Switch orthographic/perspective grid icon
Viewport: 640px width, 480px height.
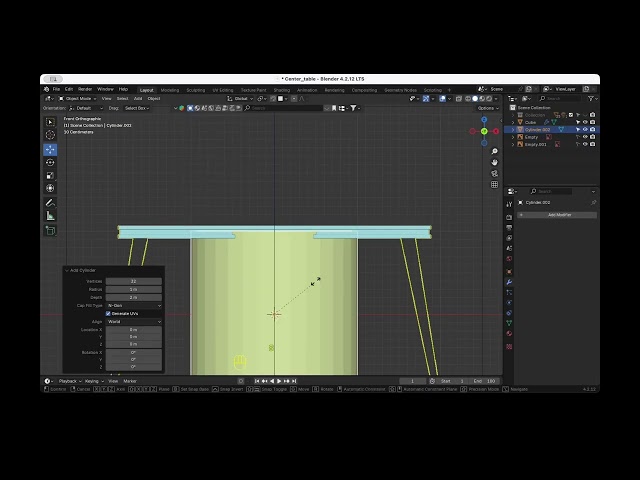pyautogui.click(x=494, y=184)
